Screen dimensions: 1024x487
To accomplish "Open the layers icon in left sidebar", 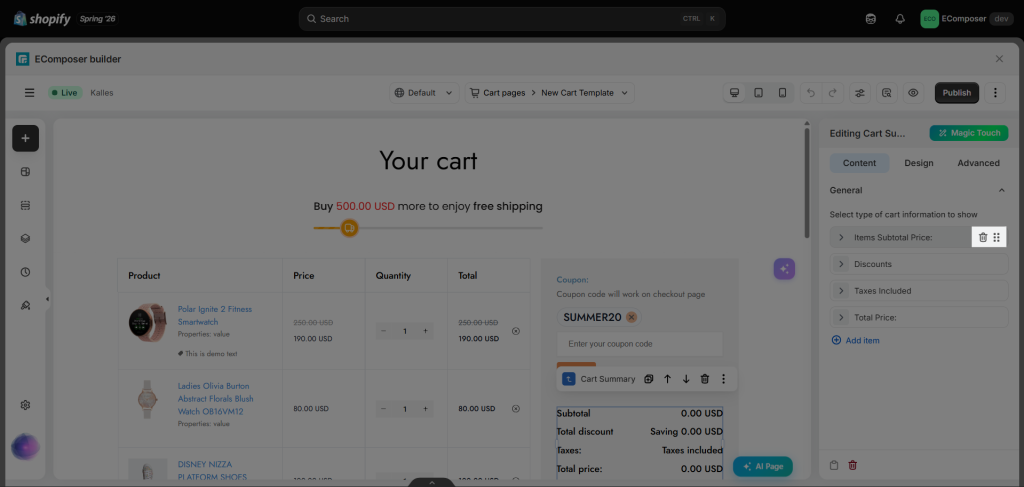I will (25, 238).
